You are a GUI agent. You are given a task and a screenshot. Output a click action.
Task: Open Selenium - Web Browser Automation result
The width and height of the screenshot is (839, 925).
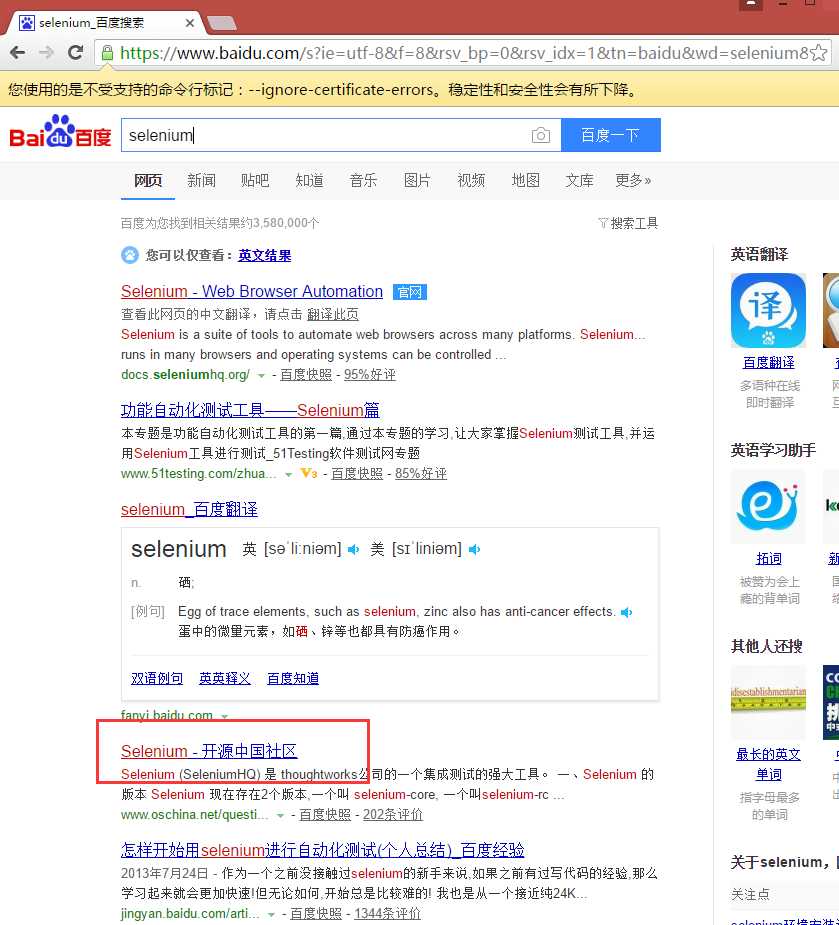pos(252,291)
